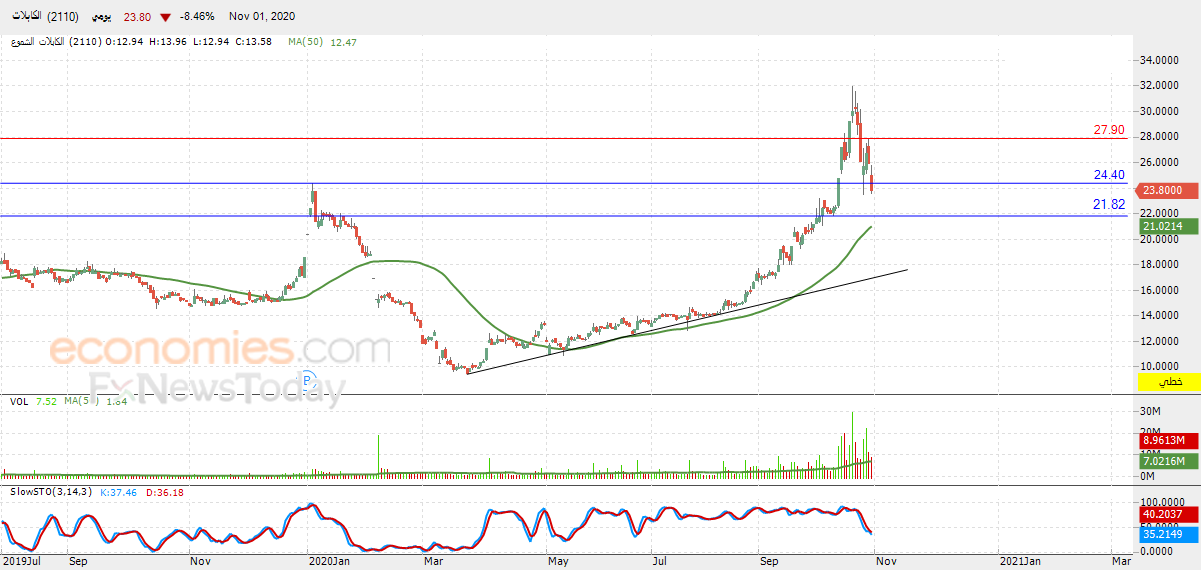Viewport: 1201px width, 570px height.
Task: Select the blue 21.82 support level label
Action: pyautogui.click(x=1109, y=205)
